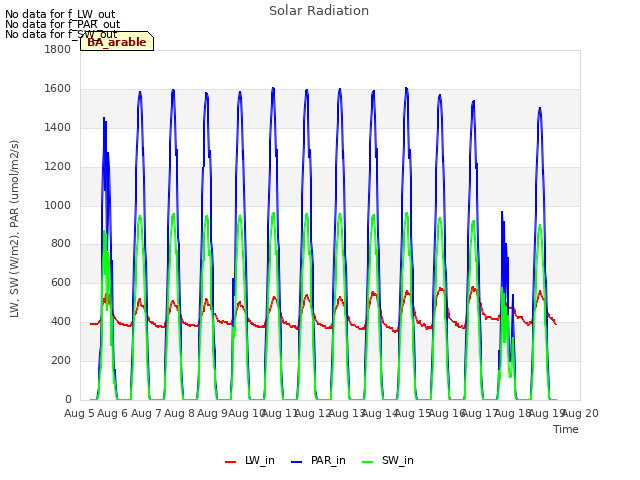
Task: Click the 1600 y-axis tick label
Action: click(58, 89)
